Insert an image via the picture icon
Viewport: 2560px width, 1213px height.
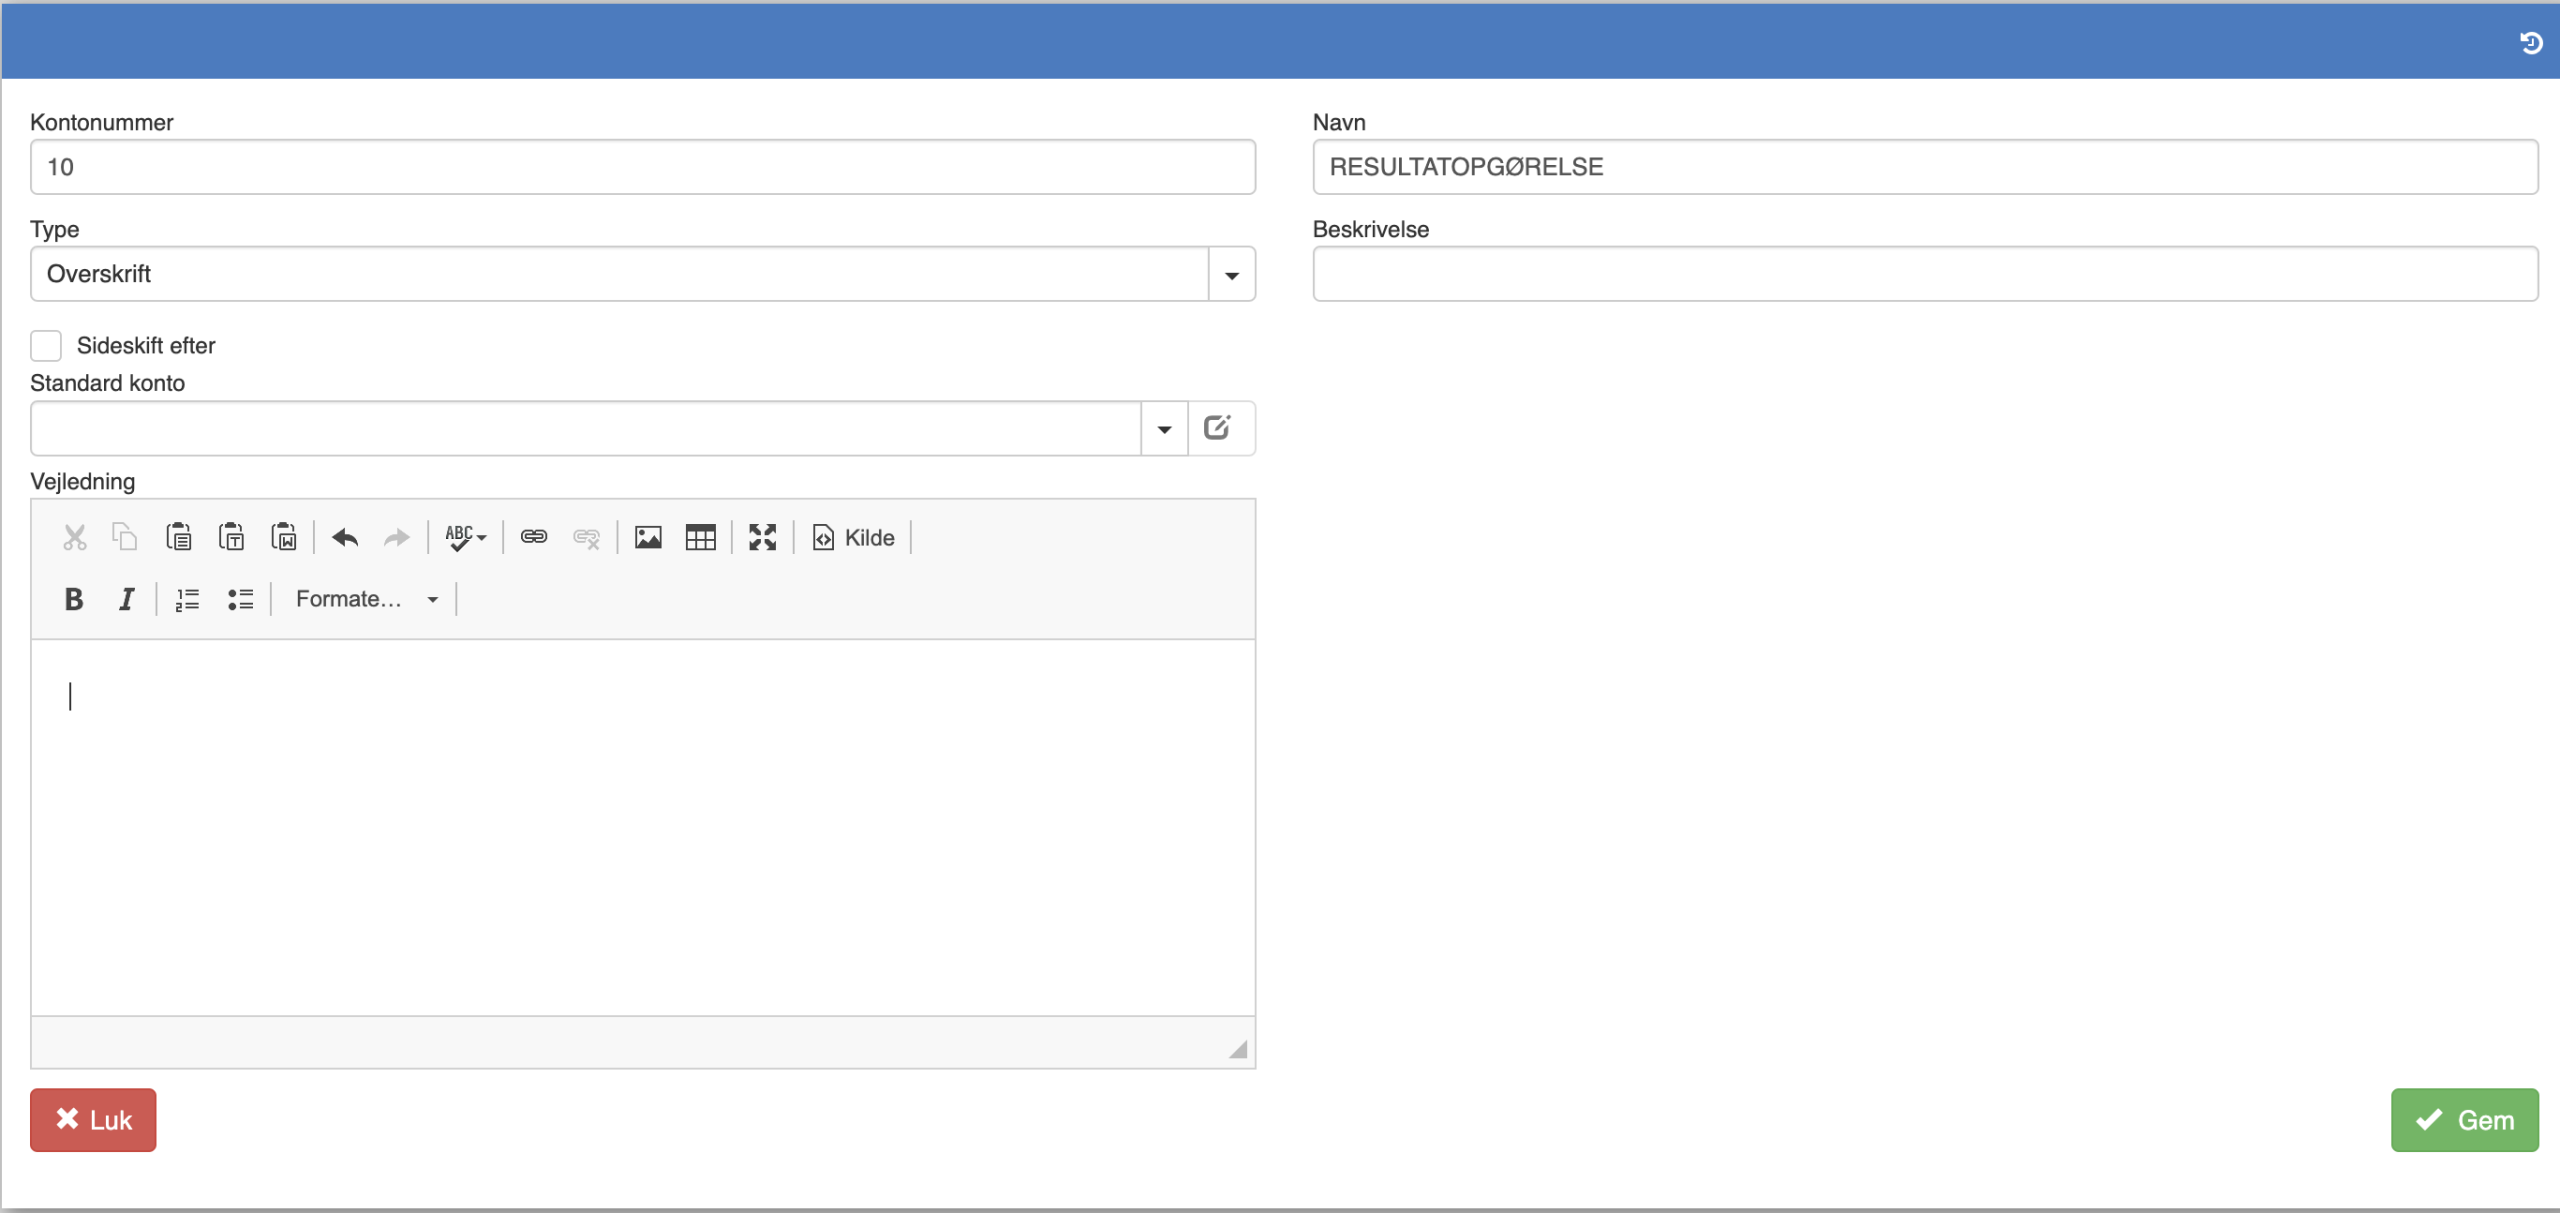tap(648, 538)
